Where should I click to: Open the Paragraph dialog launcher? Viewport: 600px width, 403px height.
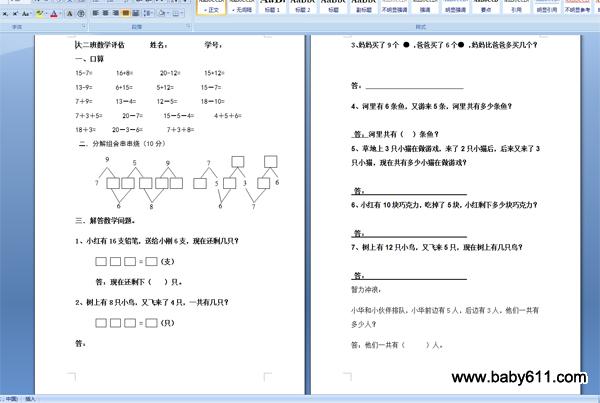pos(188,26)
